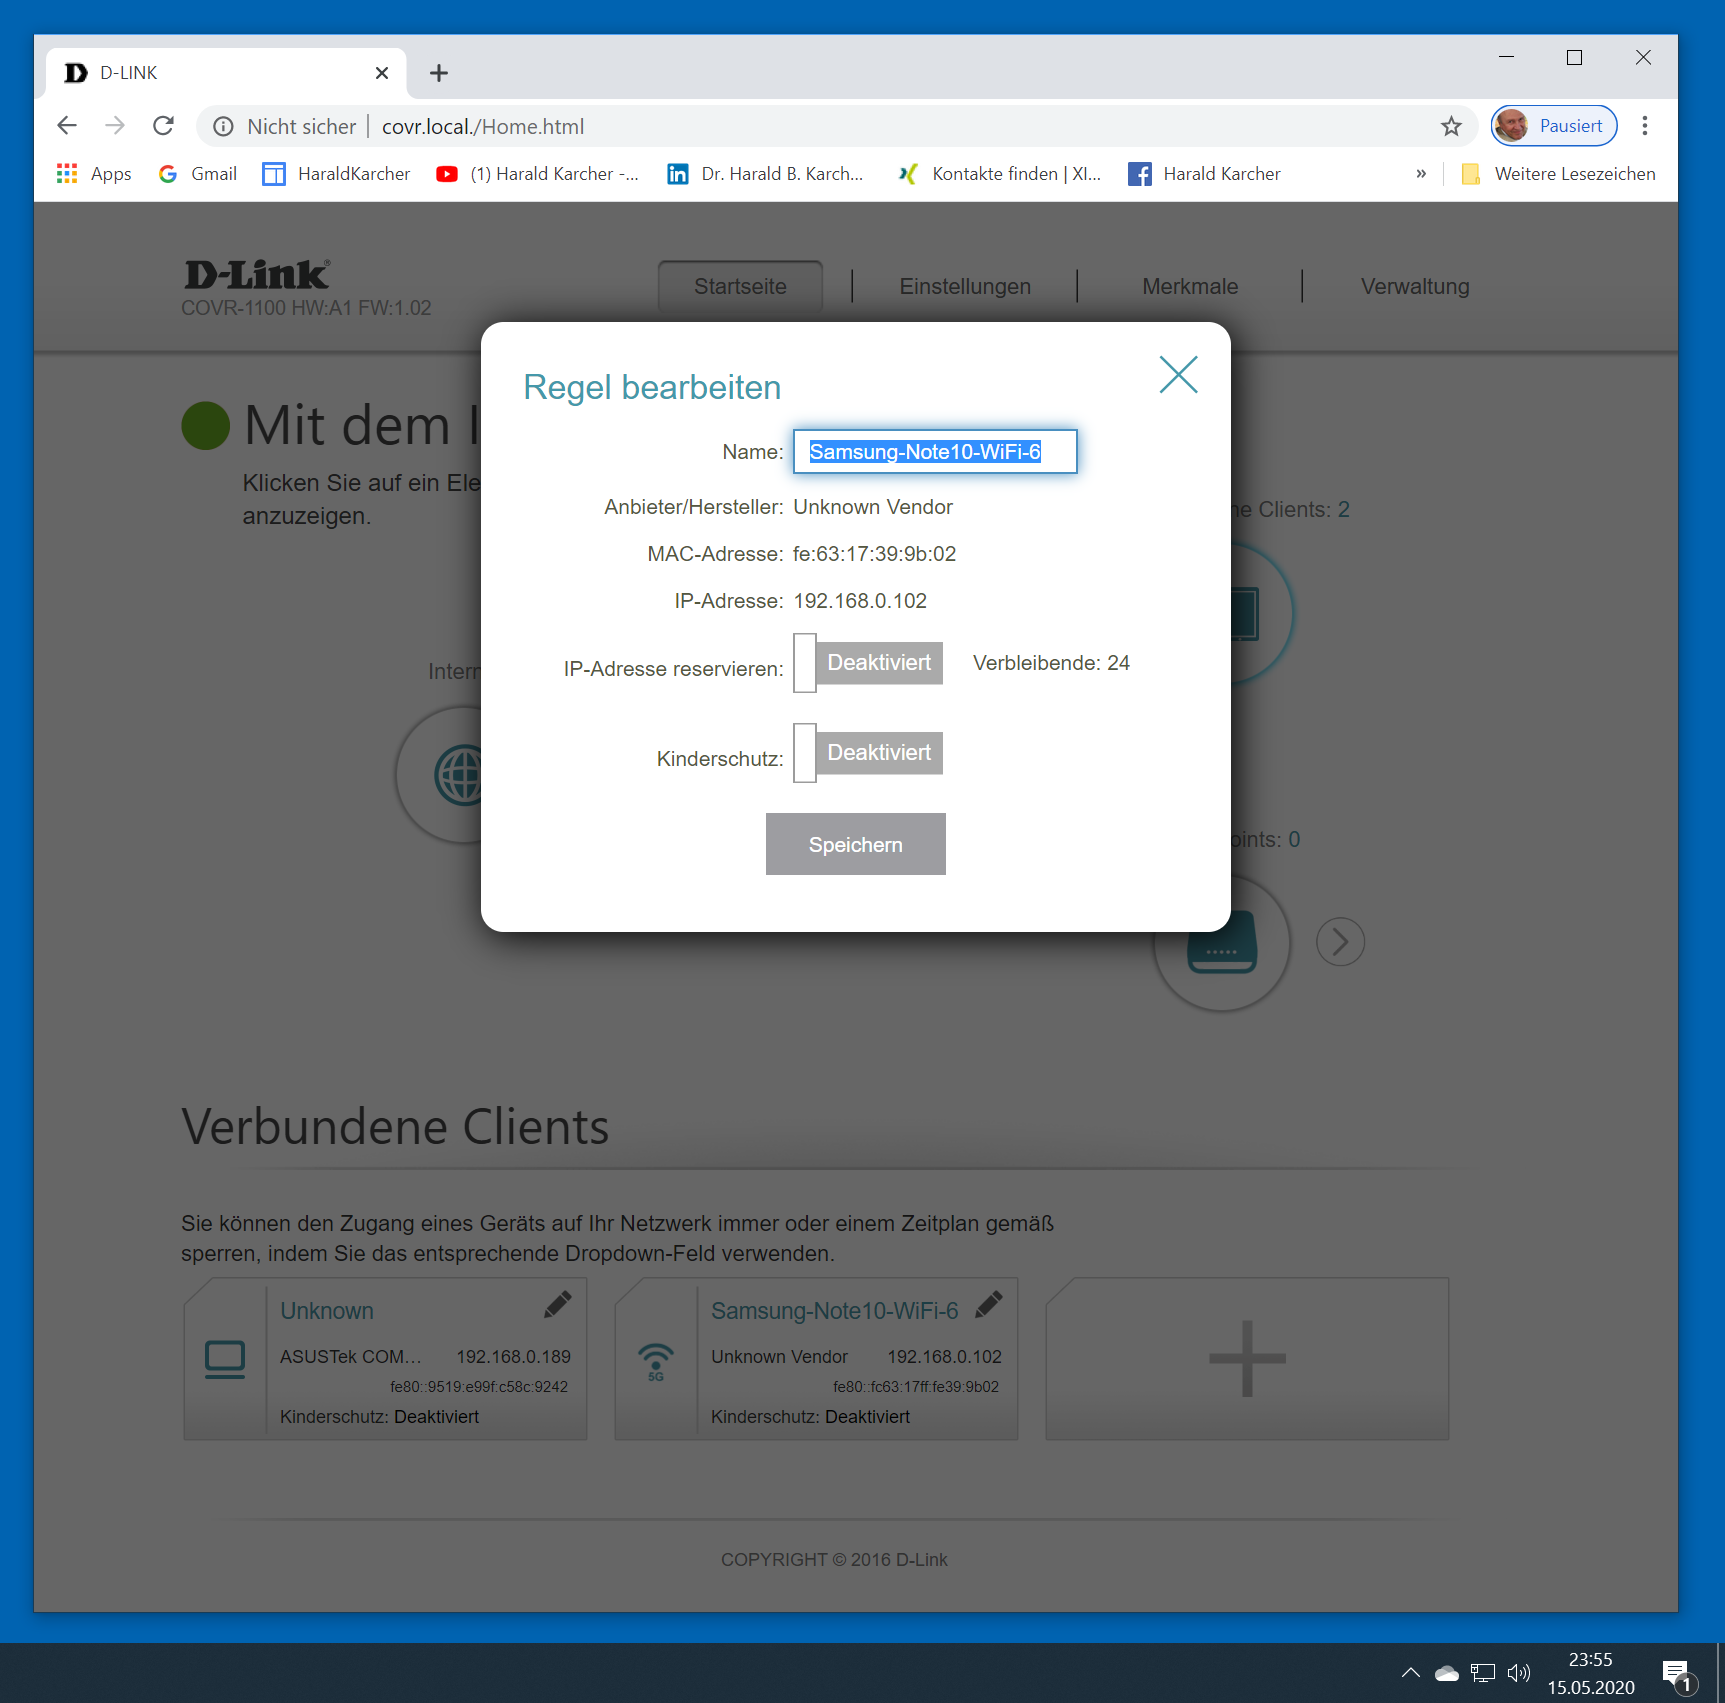Show next COVR point with arrow
1725x1703 pixels.
coord(1340,942)
